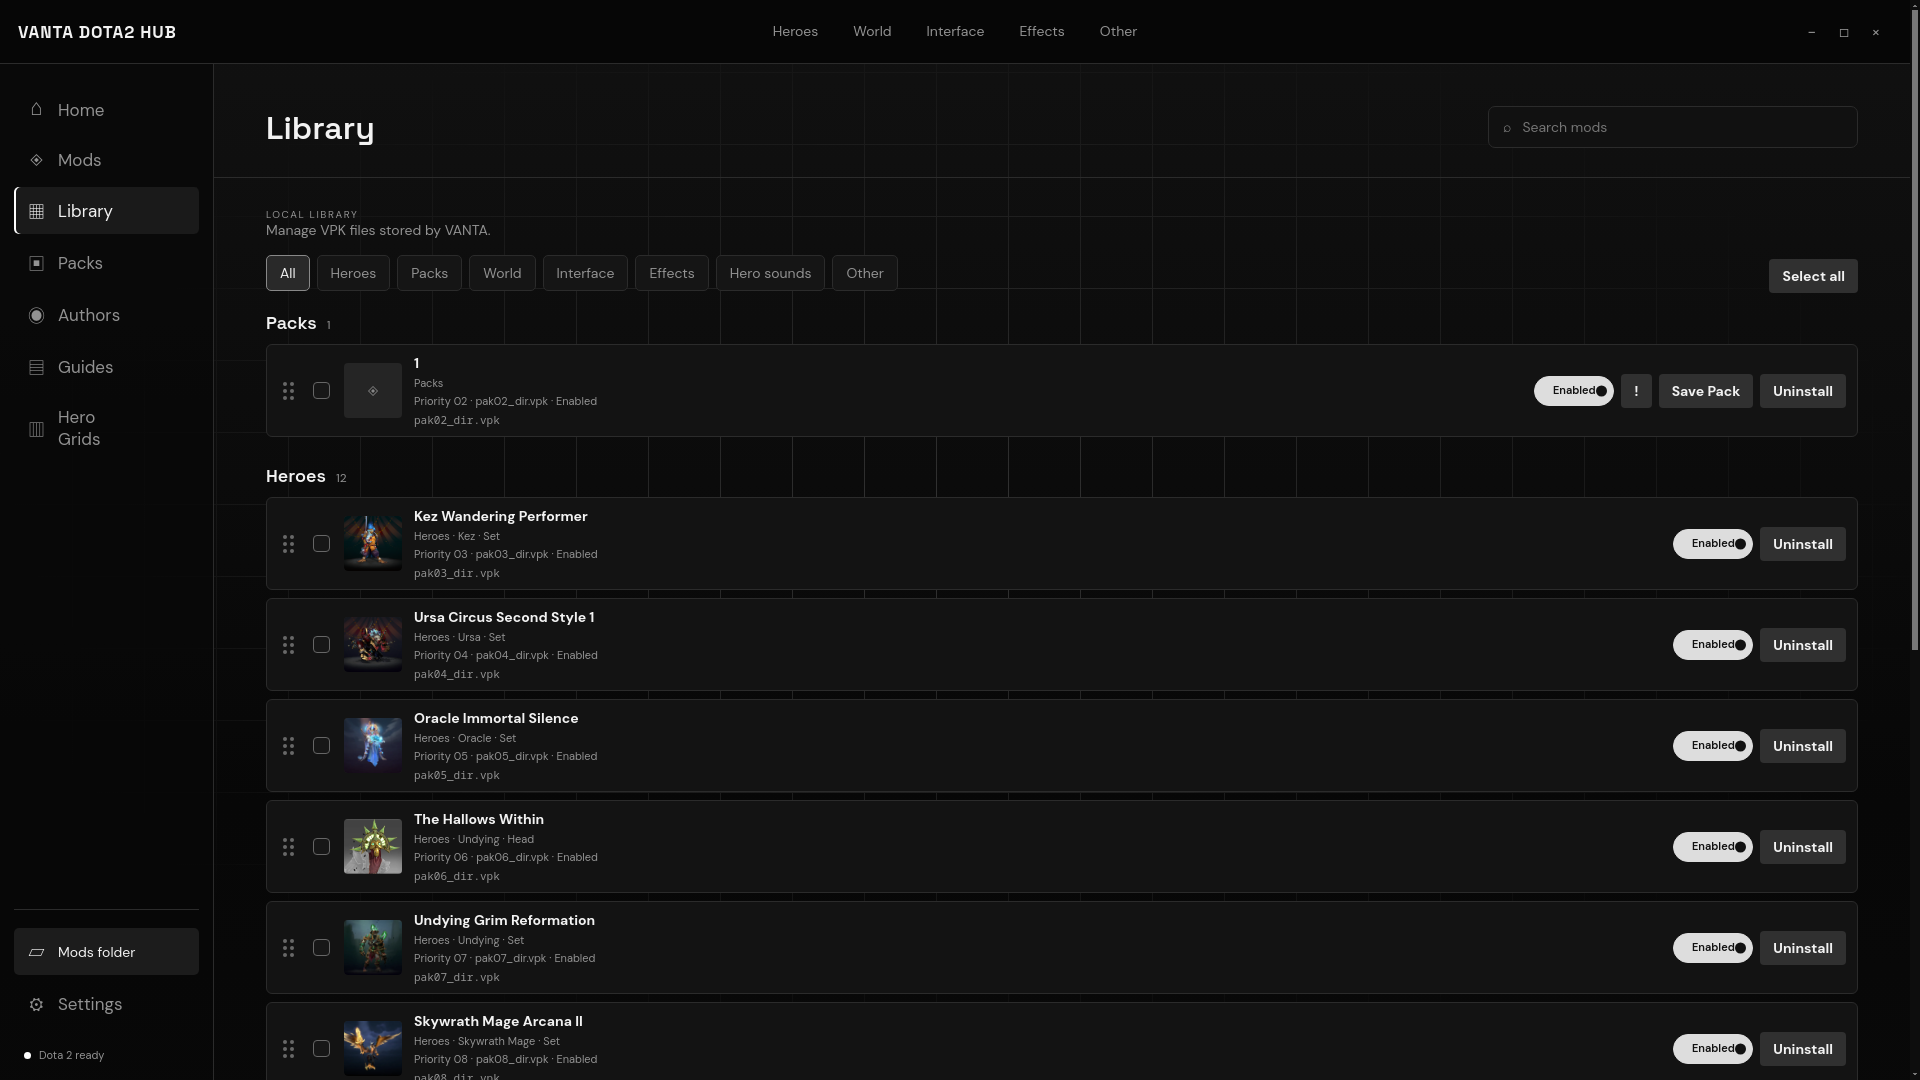
Task: Tick the Undying Grim Reformation checkbox
Action: [321, 948]
